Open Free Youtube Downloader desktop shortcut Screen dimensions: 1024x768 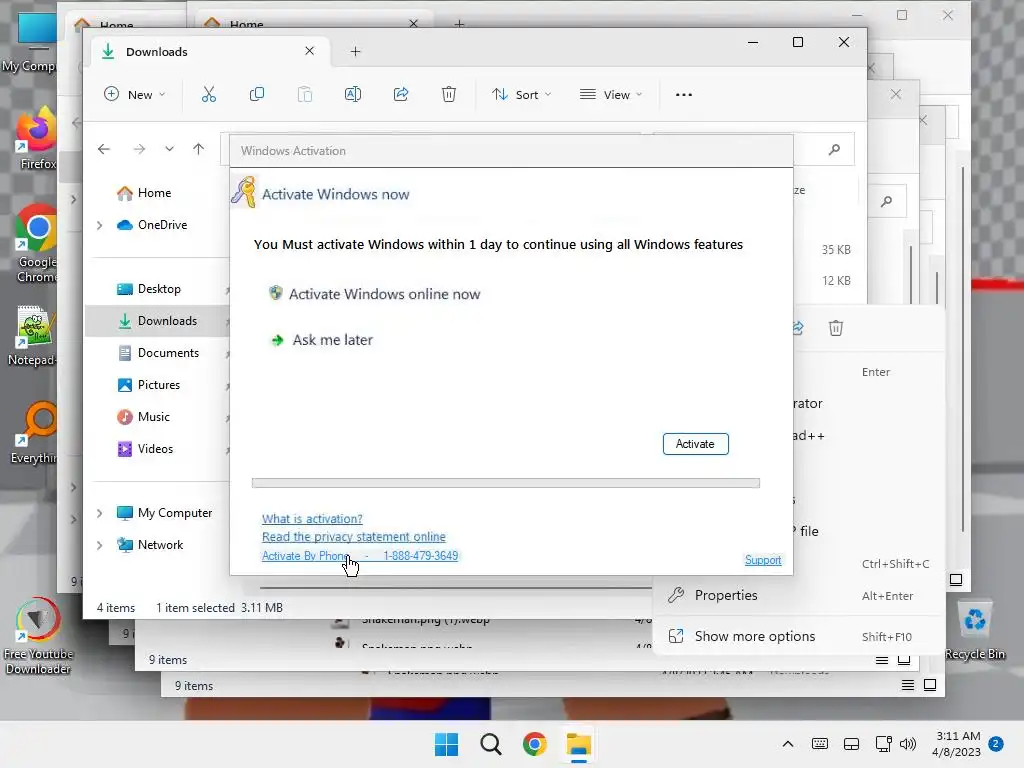[x=38, y=635]
